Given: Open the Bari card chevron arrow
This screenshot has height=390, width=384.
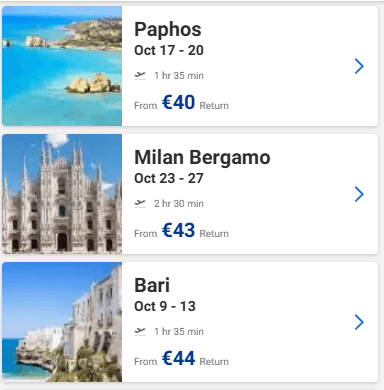Looking at the screenshot, I should (x=359, y=322).
